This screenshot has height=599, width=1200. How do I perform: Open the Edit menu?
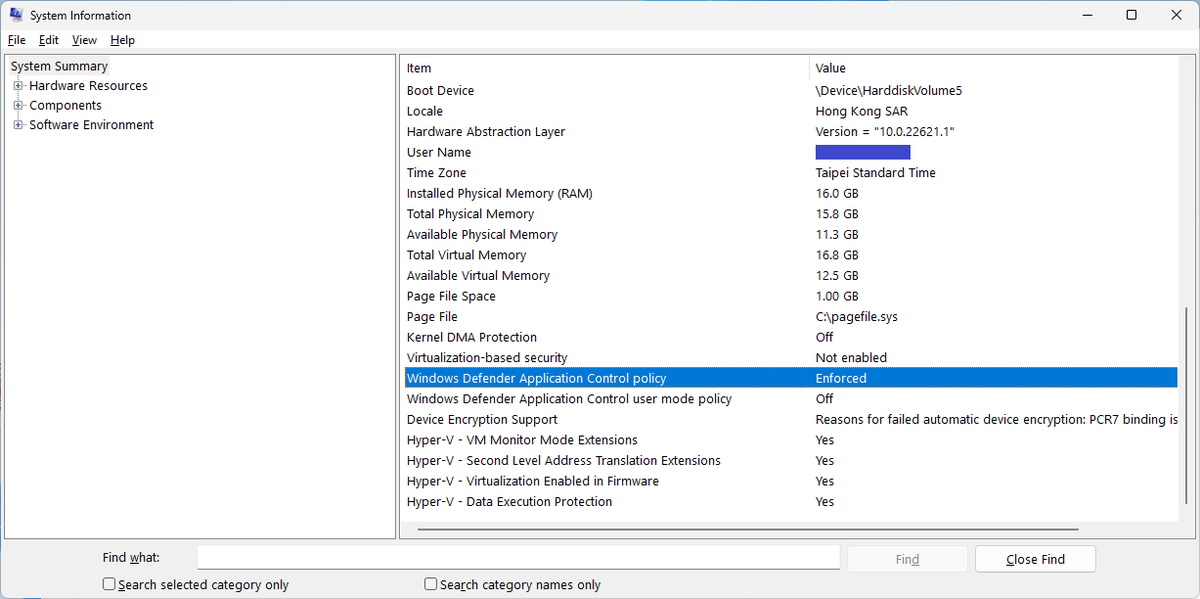49,40
